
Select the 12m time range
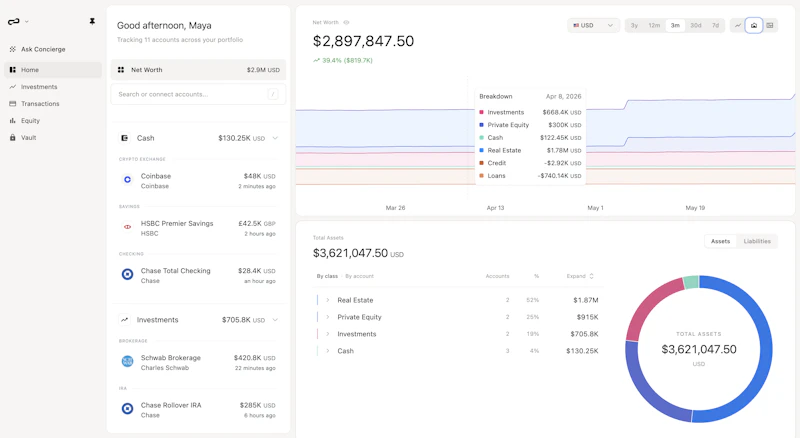click(x=654, y=25)
